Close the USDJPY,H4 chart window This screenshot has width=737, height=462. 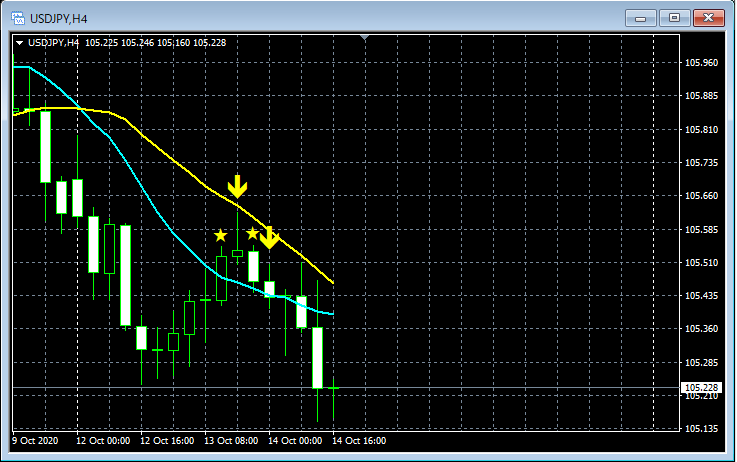click(x=709, y=18)
